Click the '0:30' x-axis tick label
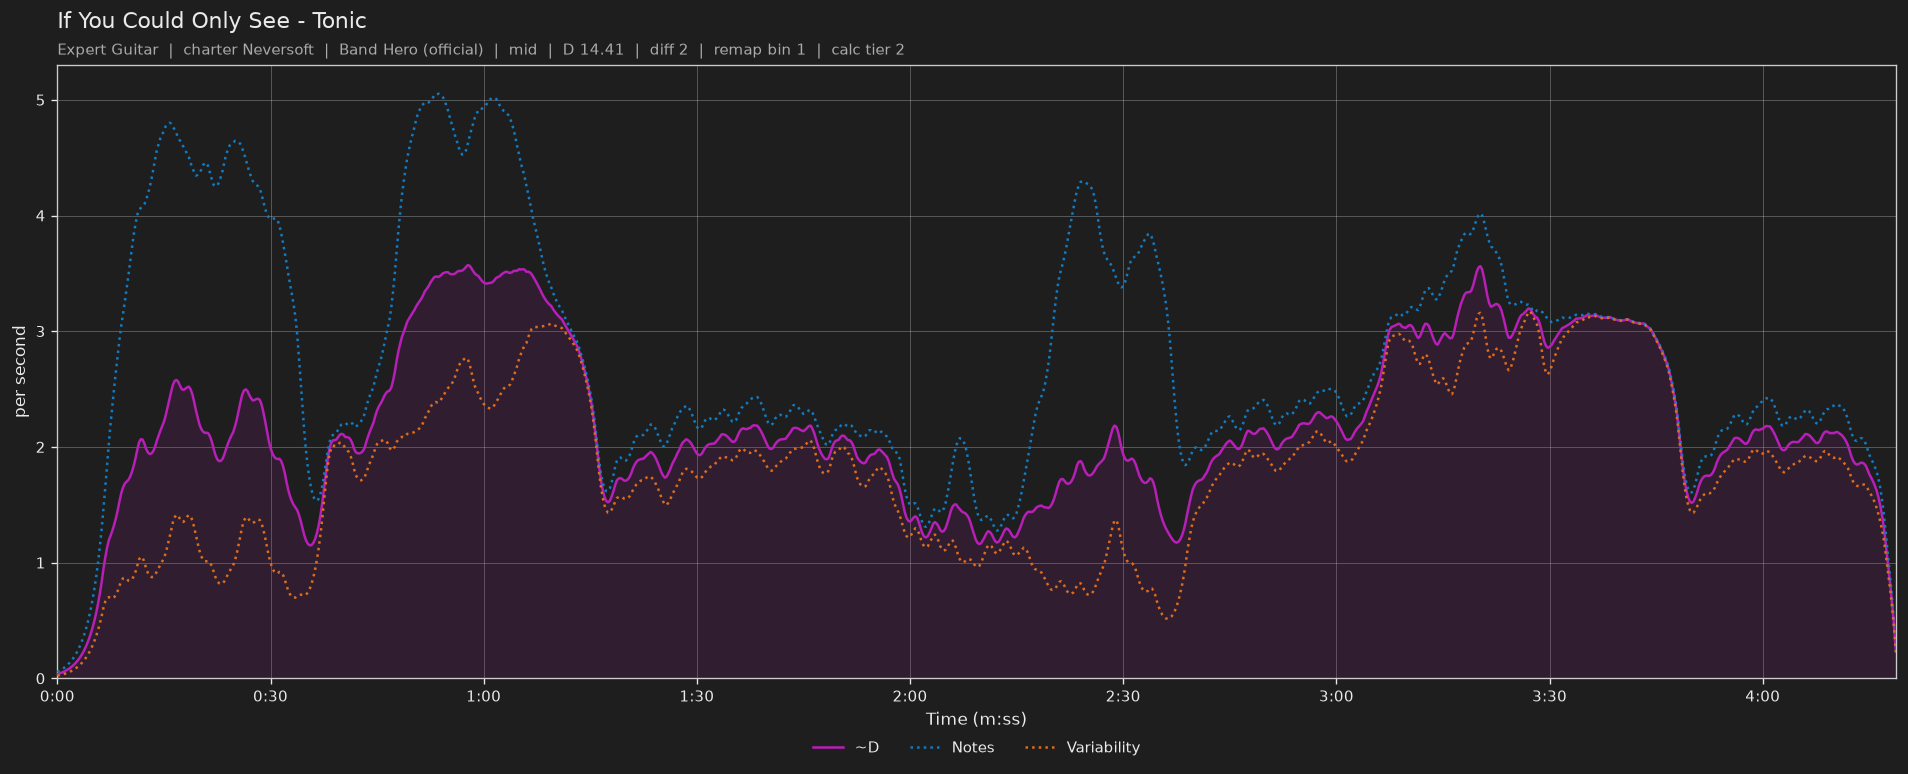The width and height of the screenshot is (1908, 774). tap(270, 696)
